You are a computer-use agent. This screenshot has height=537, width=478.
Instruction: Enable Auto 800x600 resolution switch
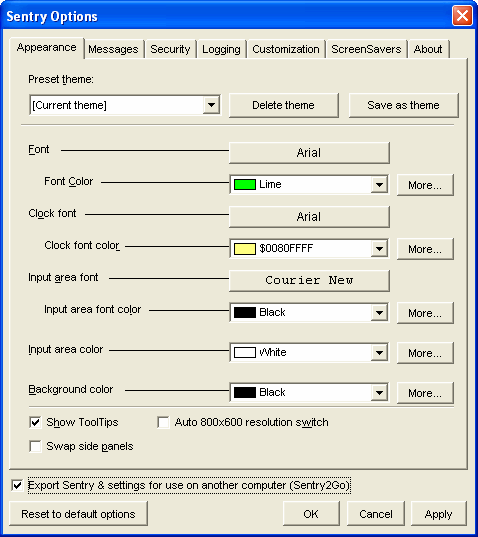pos(163,422)
